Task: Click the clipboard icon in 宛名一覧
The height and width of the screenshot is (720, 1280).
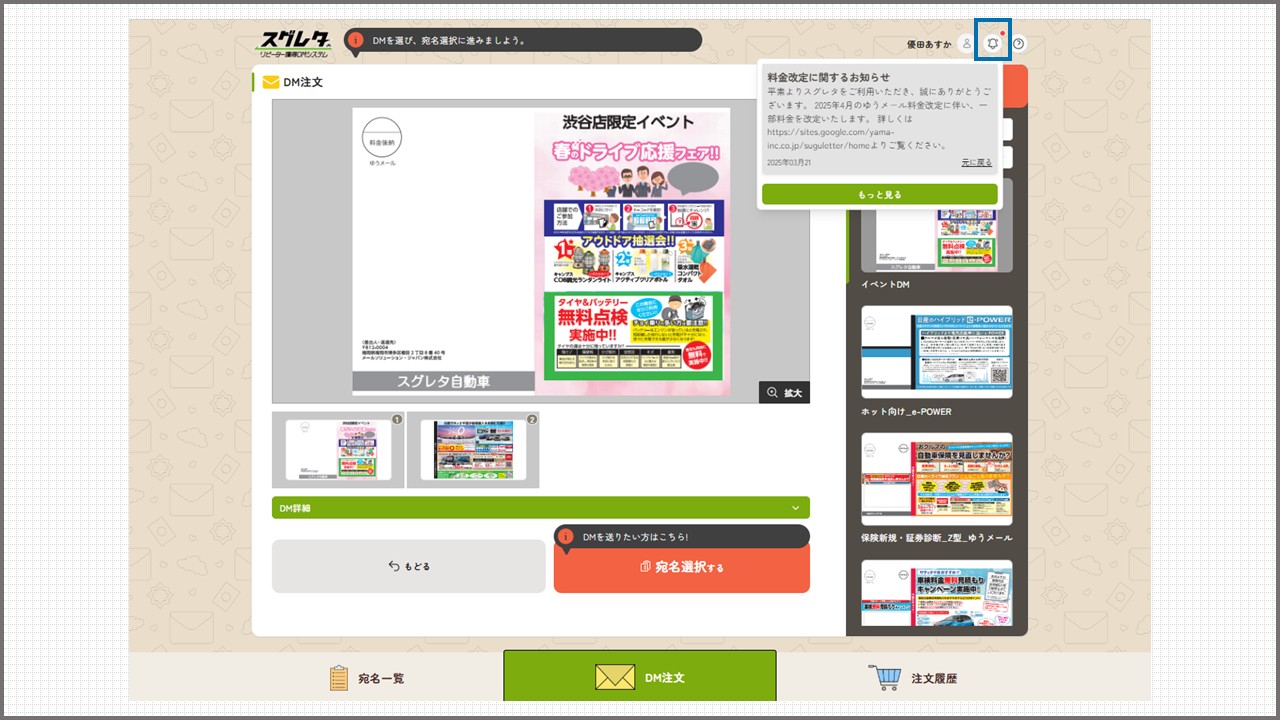Action: click(339, 677)
